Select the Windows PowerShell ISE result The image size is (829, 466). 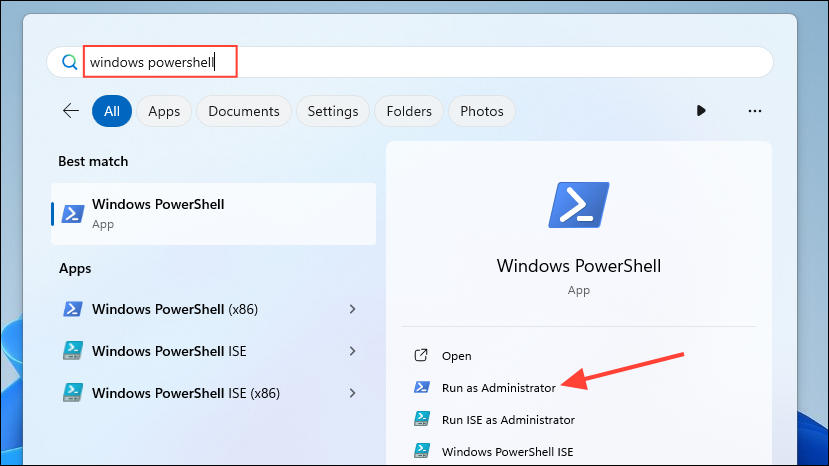point(214,351)
